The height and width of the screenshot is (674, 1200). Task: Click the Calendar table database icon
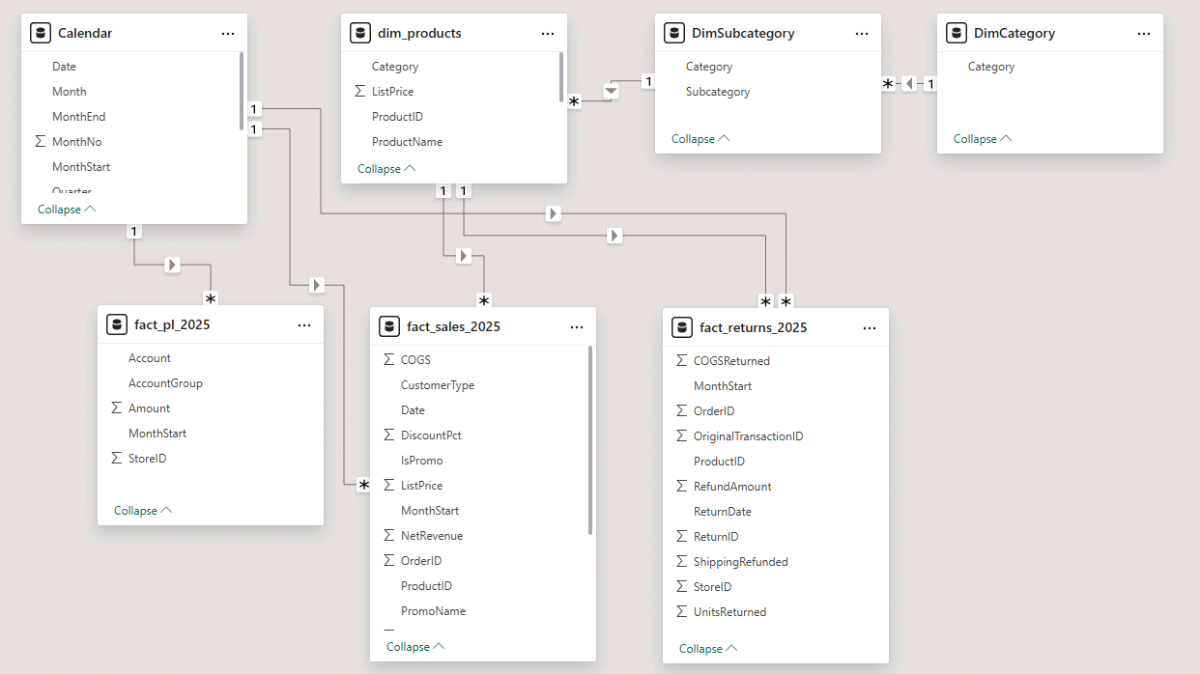point(41,33)
